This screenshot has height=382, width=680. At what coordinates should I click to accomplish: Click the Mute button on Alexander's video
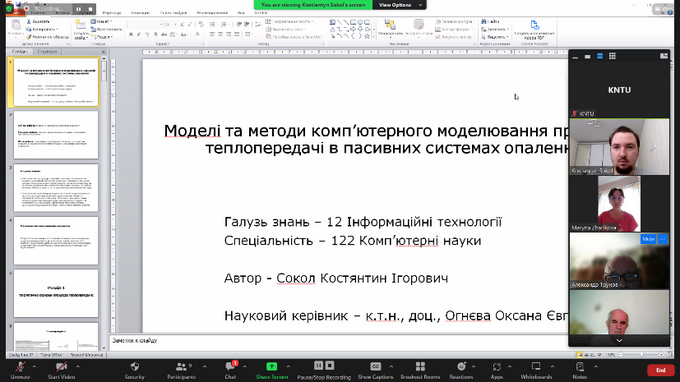click(x=648, y=239)
